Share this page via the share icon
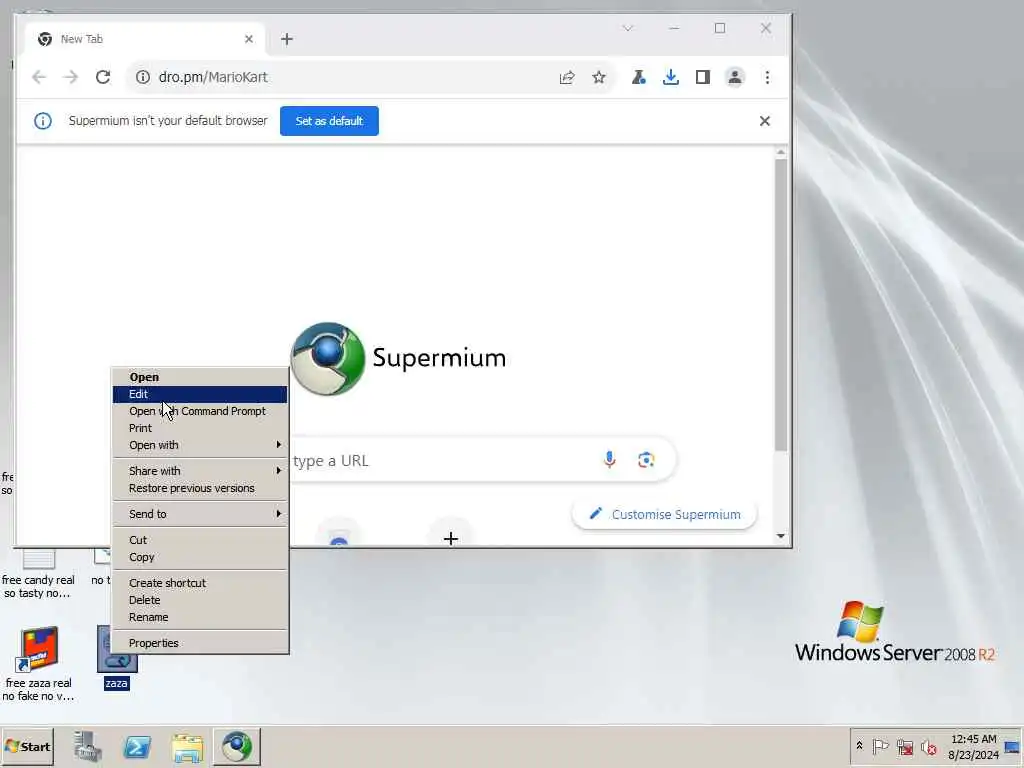The width and height of the screenshot is (1024, 768). (x=567, y=77)
